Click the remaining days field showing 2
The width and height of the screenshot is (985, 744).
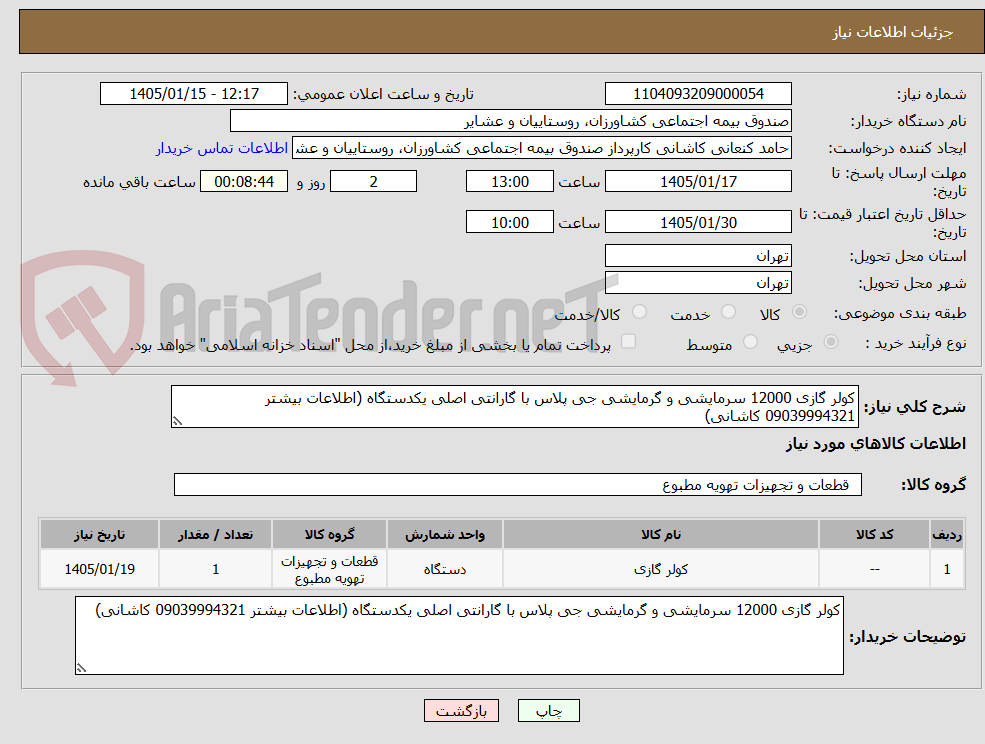coord(373,182)
